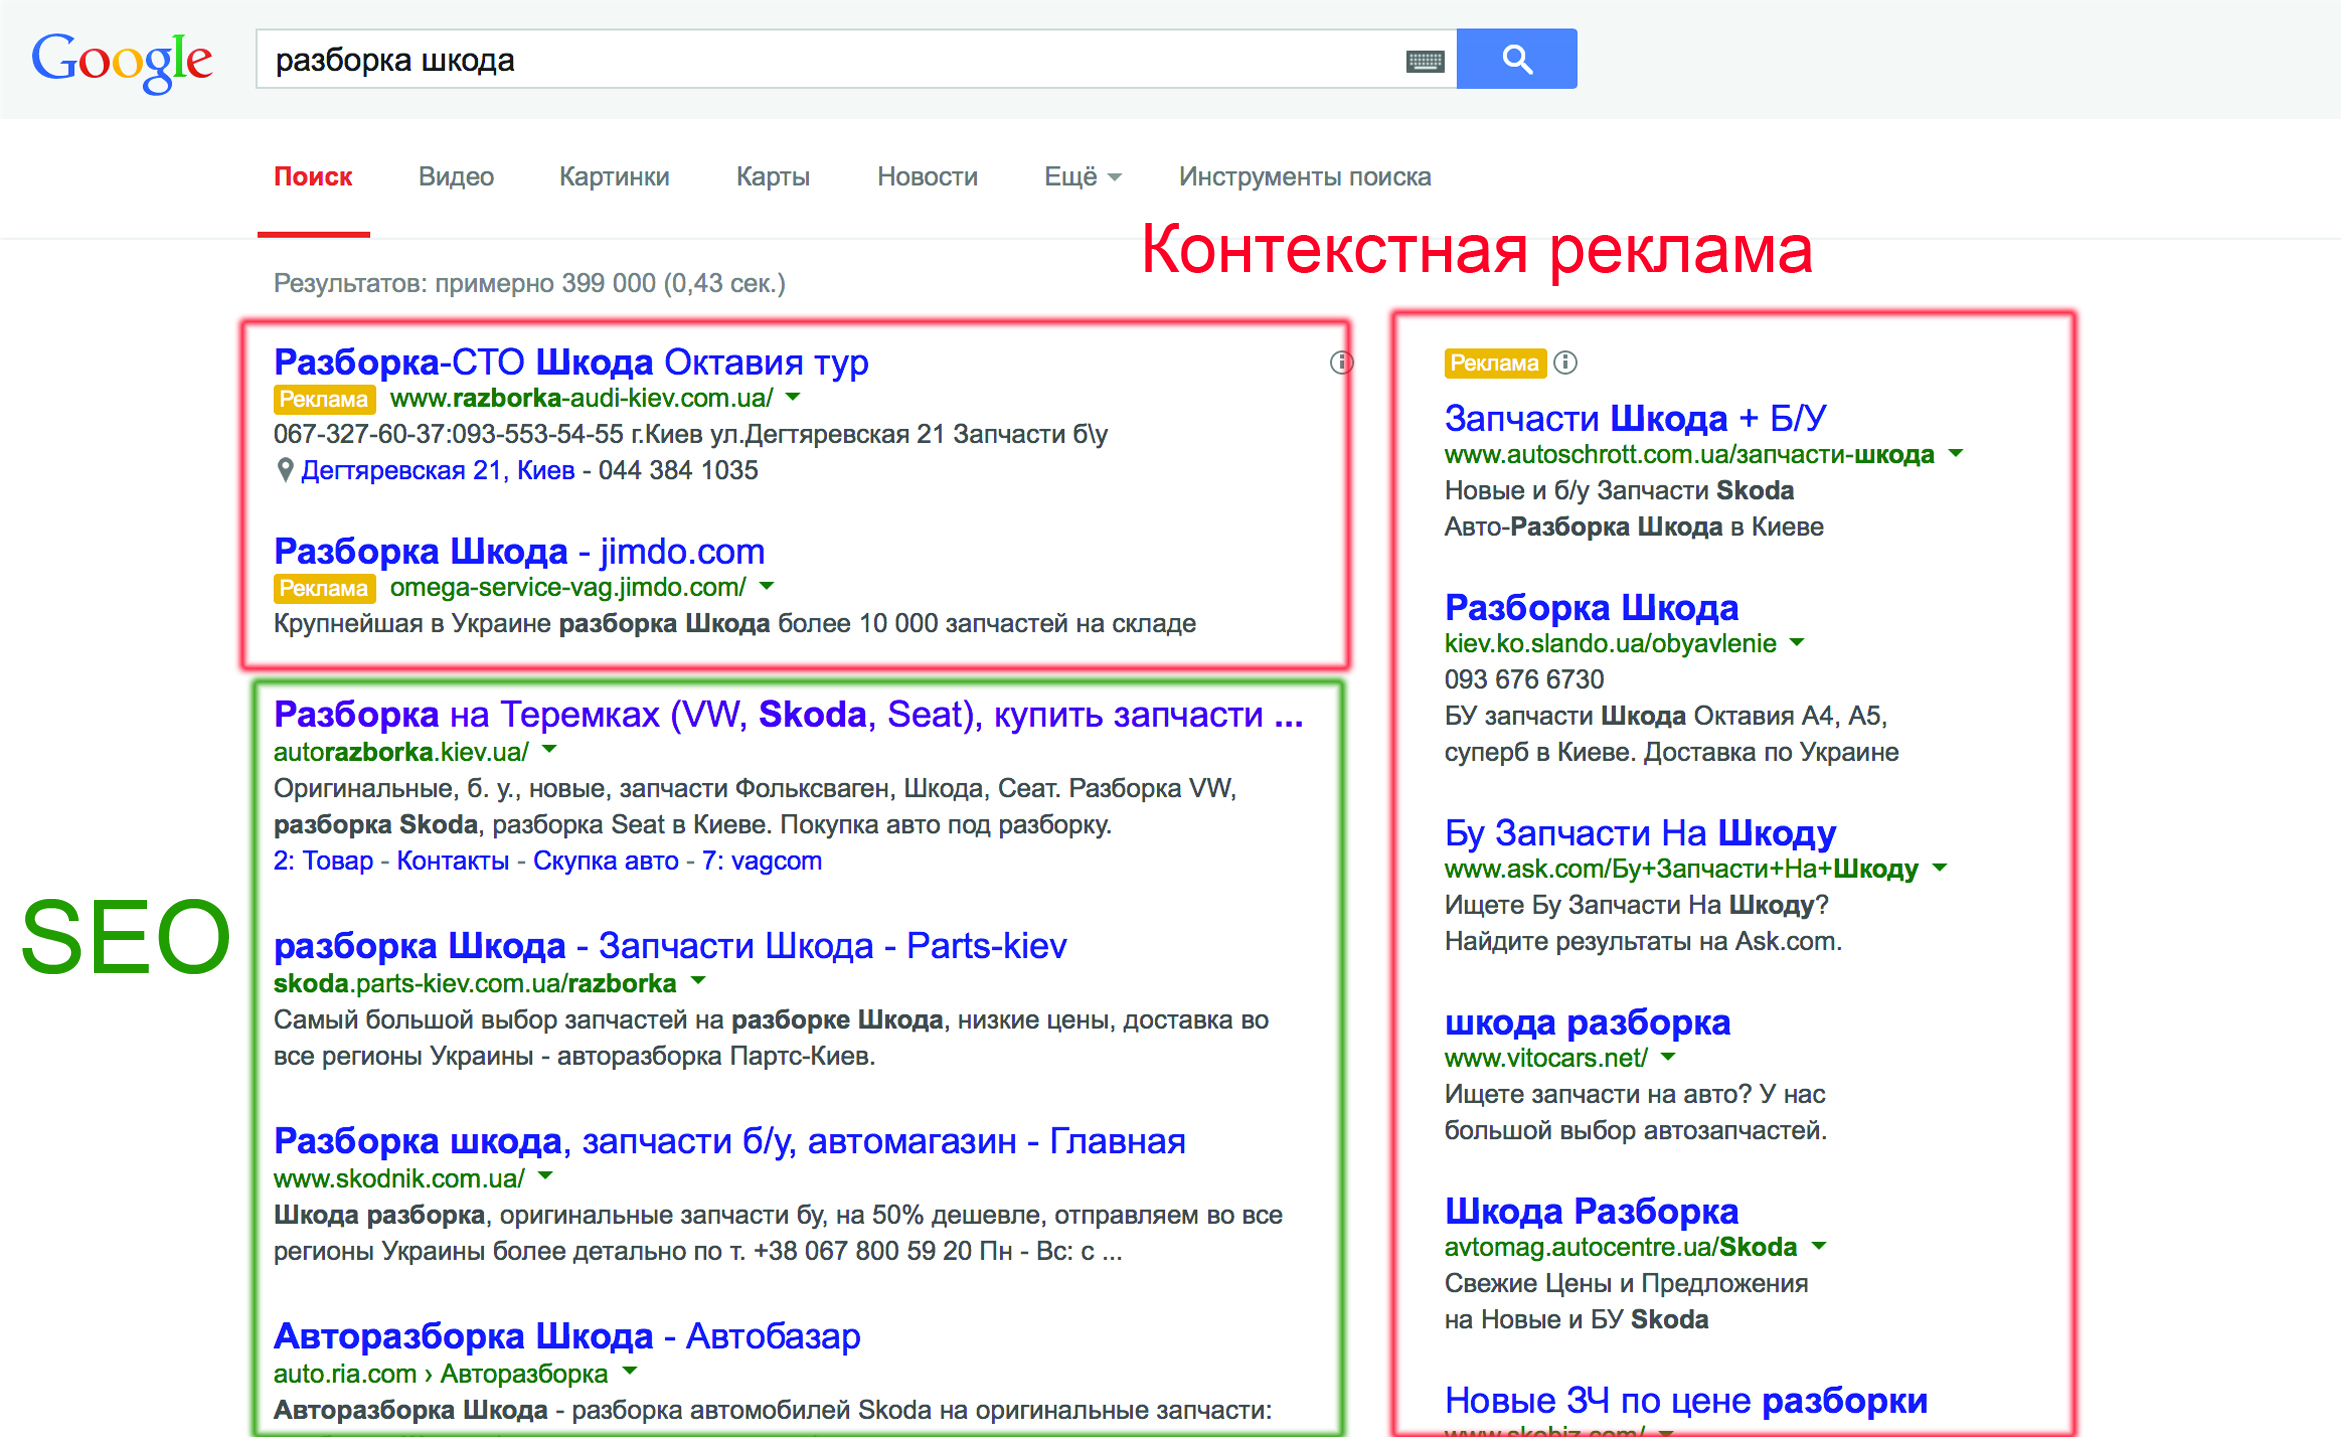Open side ad Запчасти Шкода + Б/У
The height and width of the screenshot is (1437, 2341).
click(1636, 418)
